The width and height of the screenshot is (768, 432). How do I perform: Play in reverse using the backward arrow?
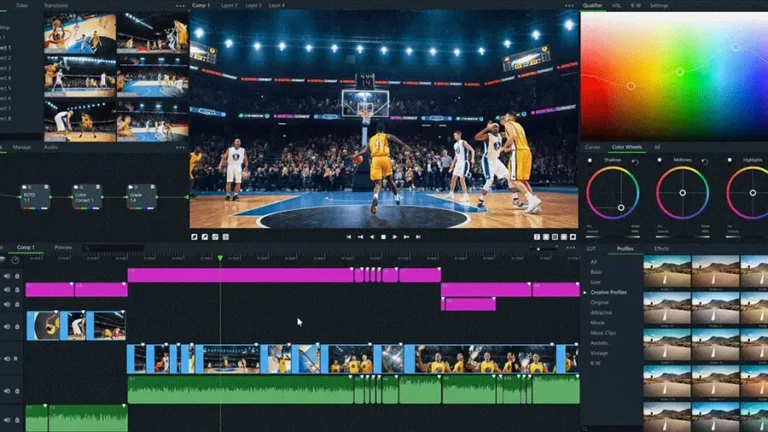[x=372, y=237]
